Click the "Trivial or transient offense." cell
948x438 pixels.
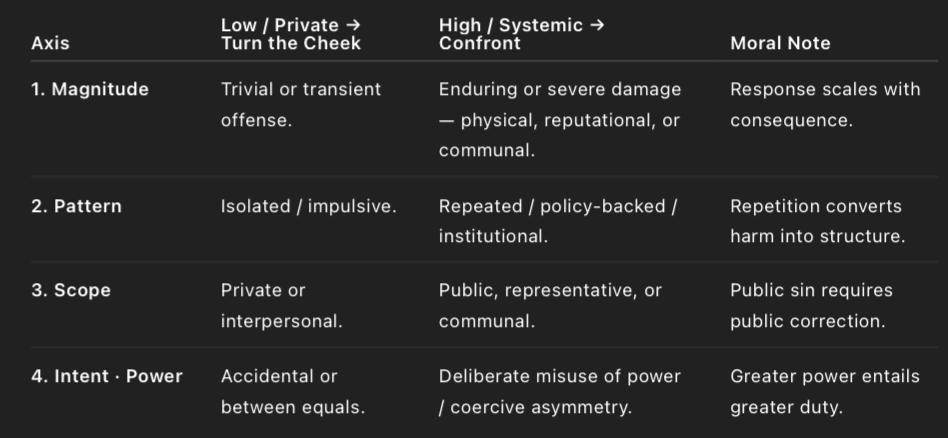pyautogui.click(x=300, y=104)
